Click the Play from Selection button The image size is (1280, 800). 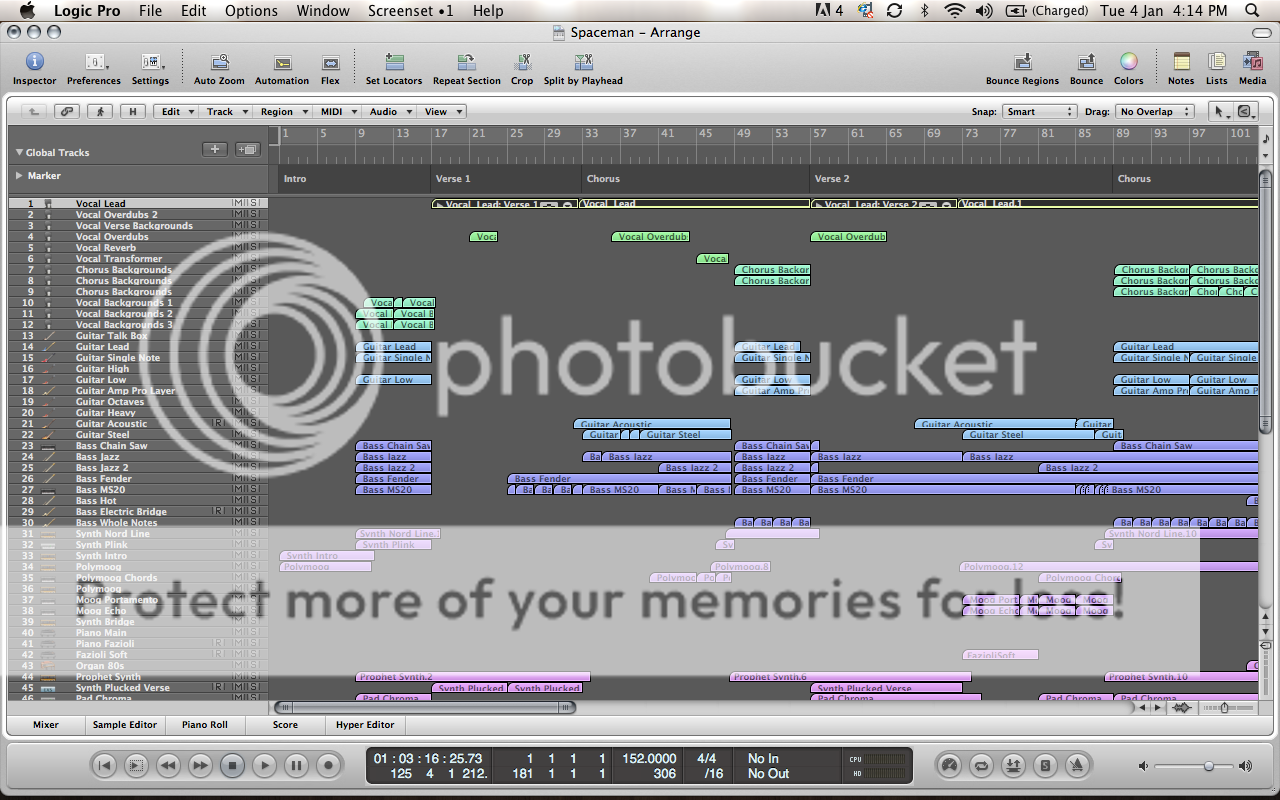coord(136,766)
